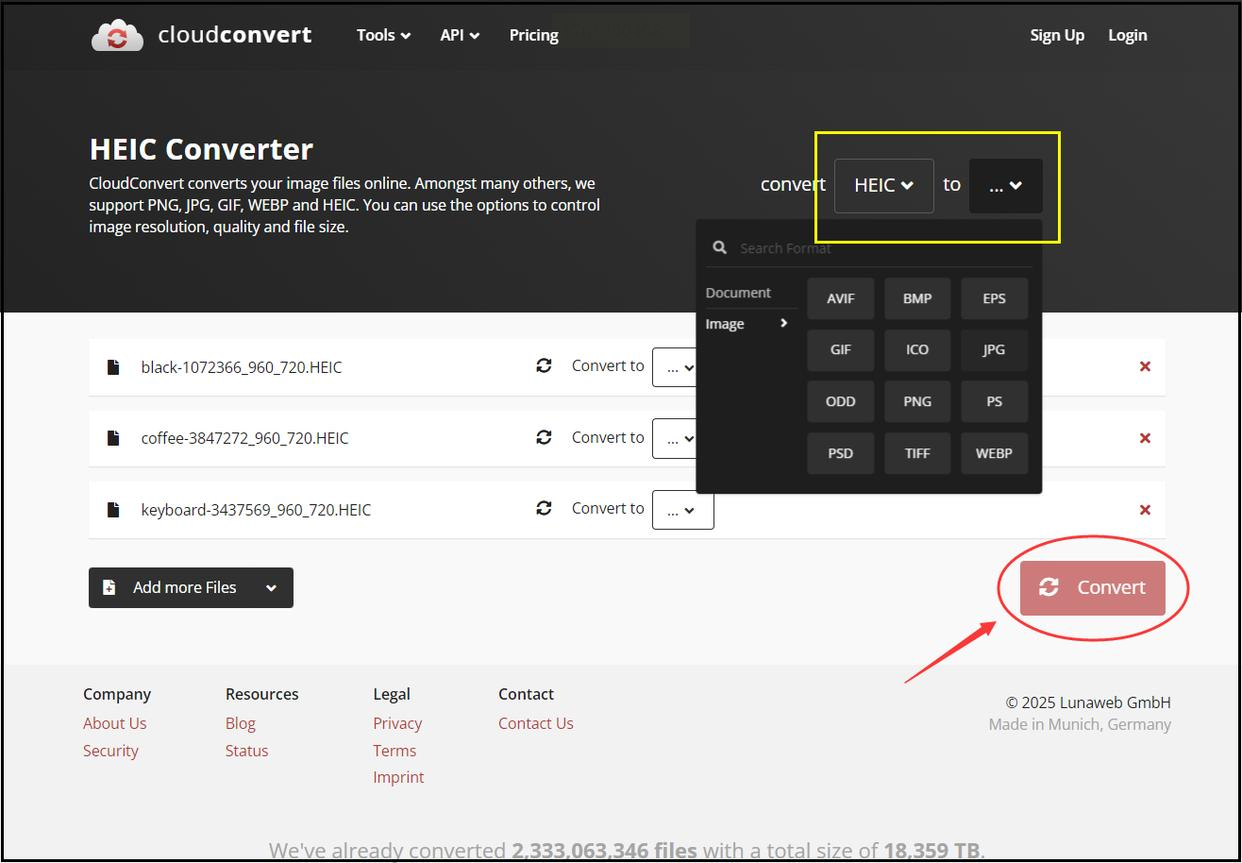Click the file icon next to keyboard-3437569
The width and height of the screenshot is (1242, 863).
pyautogui.click(x=114, y=510)
